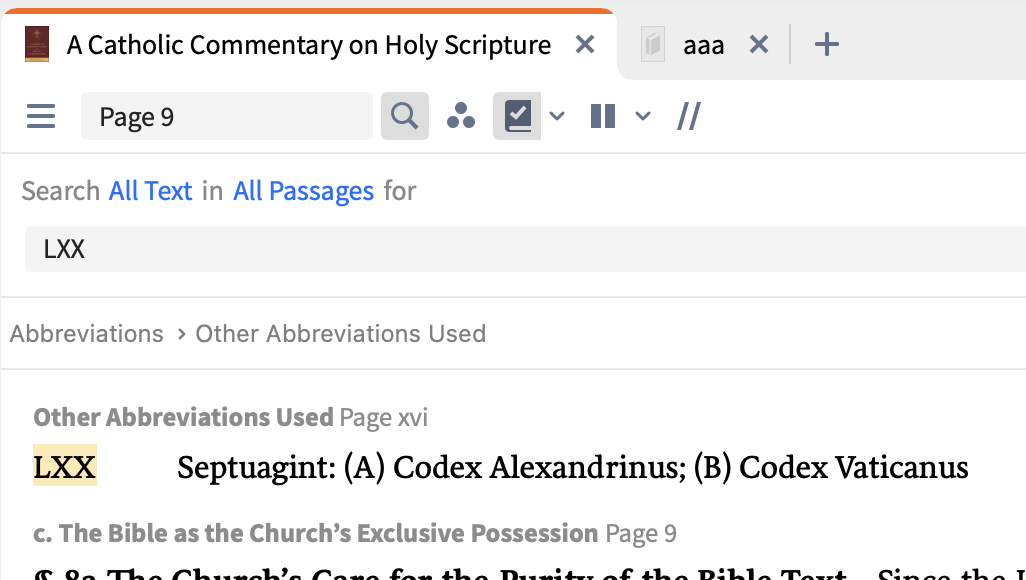Image resolution: width=1026 pixels, height=580 pixels.
Task: Toggle the reading plan checkmark book icon
Action: click(517, 117)
